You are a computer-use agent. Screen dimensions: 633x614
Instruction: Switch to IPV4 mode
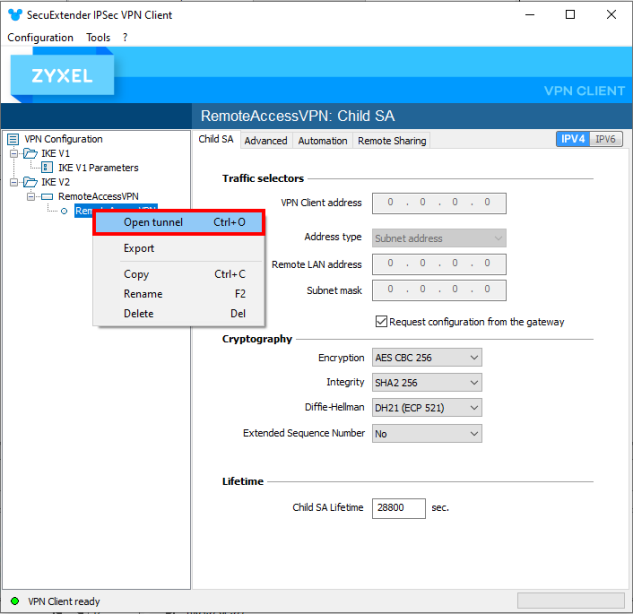pyautogui.click(x=573, y=139)
